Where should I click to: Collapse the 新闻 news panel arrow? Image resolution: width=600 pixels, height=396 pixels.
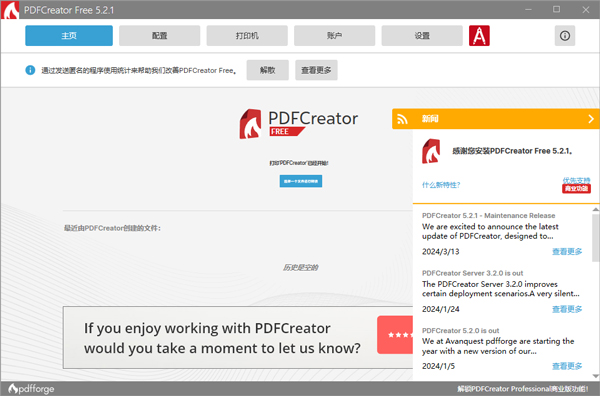pos(591,119)
